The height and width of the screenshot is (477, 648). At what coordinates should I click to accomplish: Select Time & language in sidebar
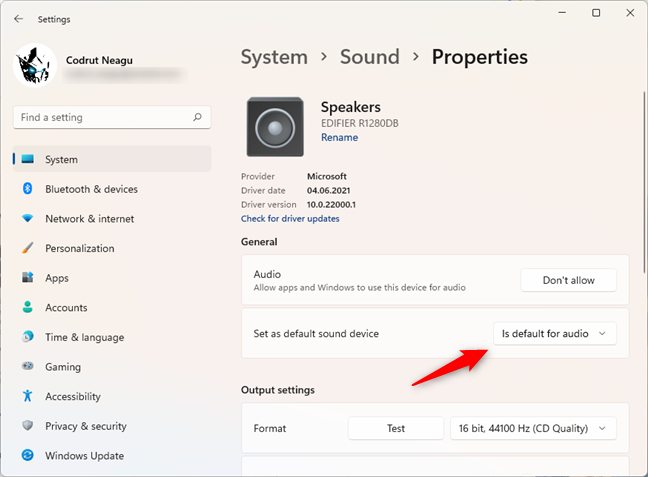pyautogui.click(x=84, y=337)
